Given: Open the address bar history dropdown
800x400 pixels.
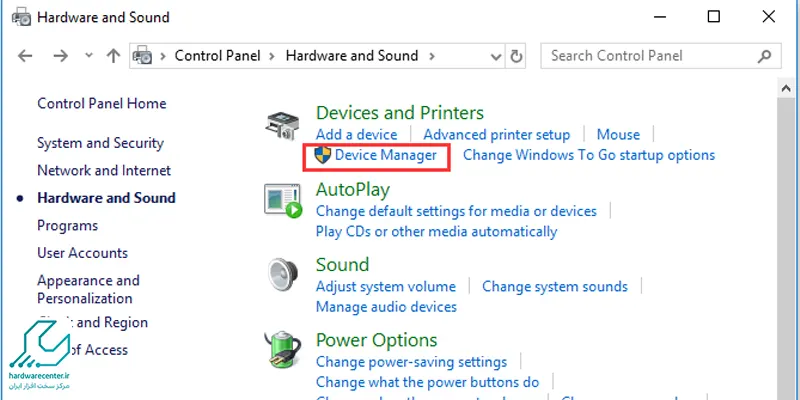Looking at the screenshot, I should (495, 56).
